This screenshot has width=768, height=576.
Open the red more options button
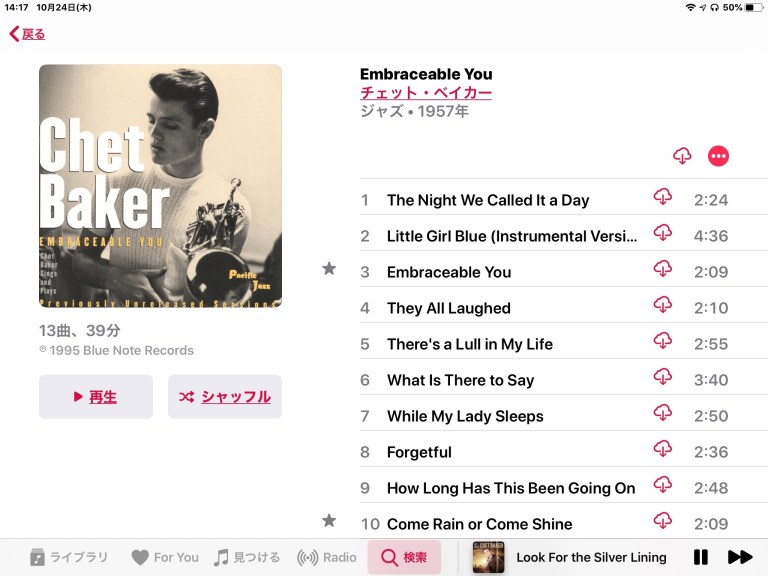coord(719,156)
